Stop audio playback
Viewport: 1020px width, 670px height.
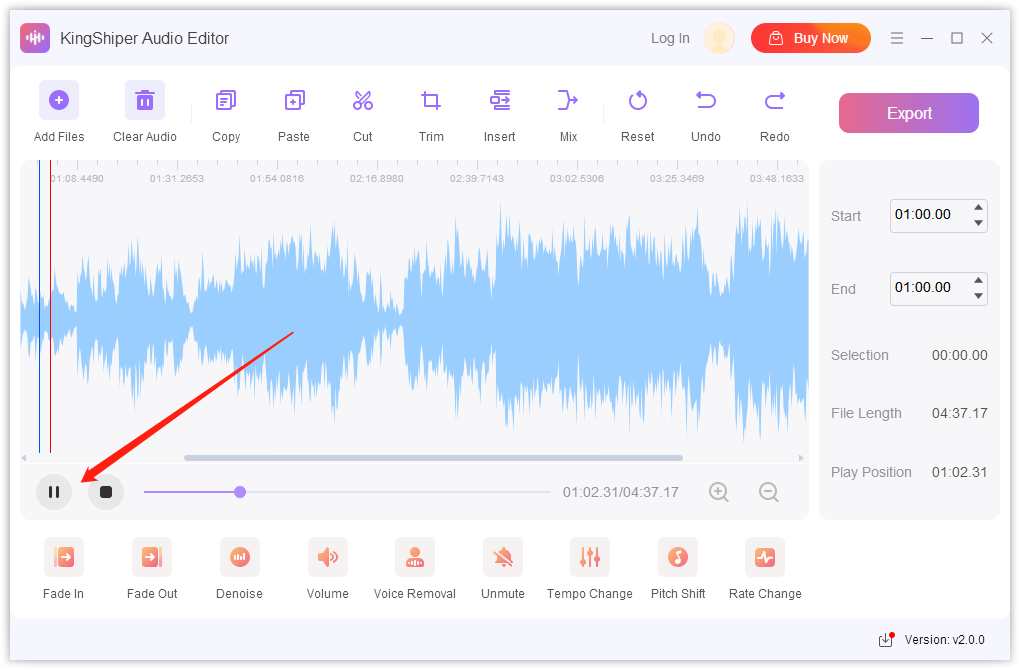[x=106, y=492]
